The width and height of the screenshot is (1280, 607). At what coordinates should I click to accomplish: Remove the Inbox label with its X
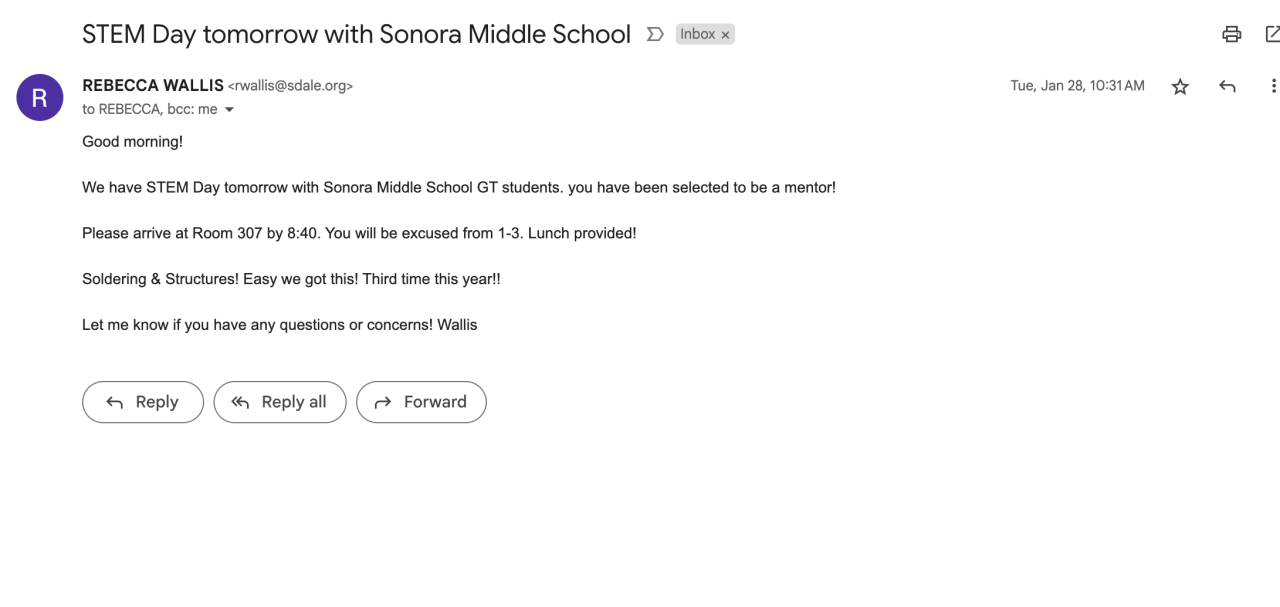(x=726, y=35)
